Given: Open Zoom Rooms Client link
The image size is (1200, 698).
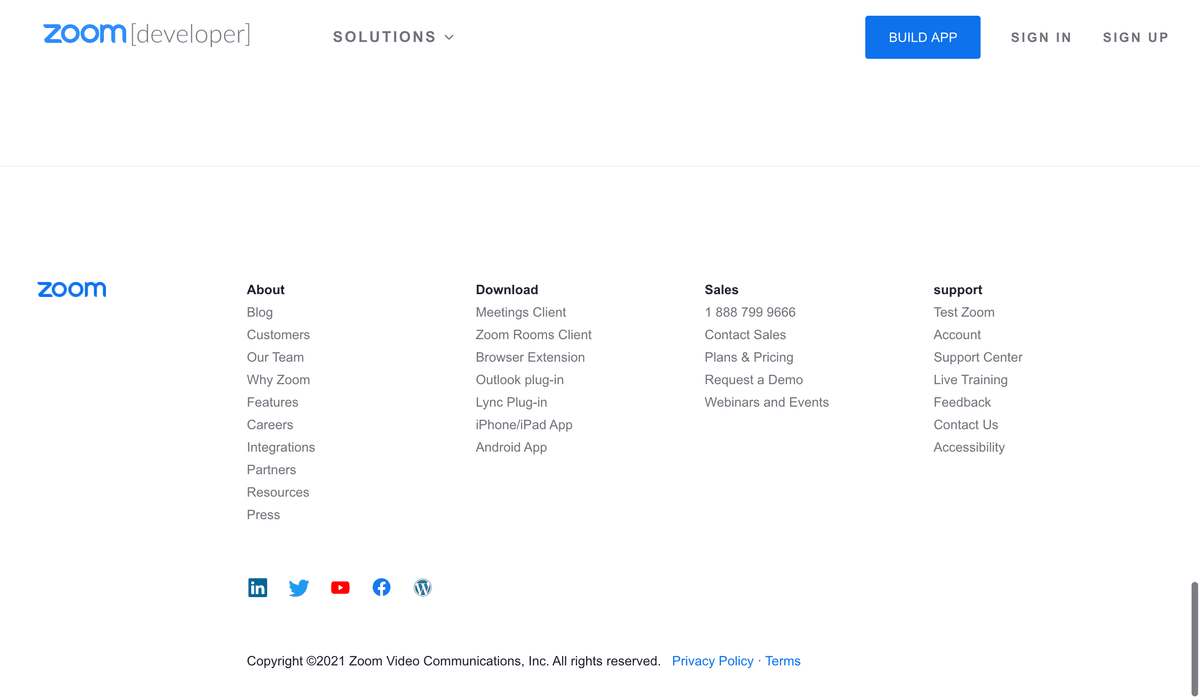Looking at the screenshot, I should (x=534, y=335).
